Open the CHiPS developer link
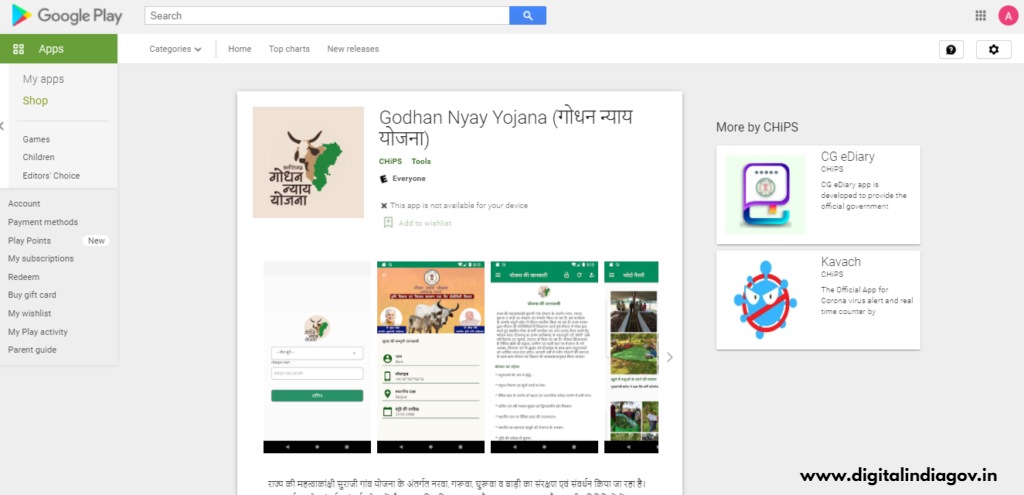Image resolution: width=1024 pixels, height=495 pixels. (x=390, y=161)
